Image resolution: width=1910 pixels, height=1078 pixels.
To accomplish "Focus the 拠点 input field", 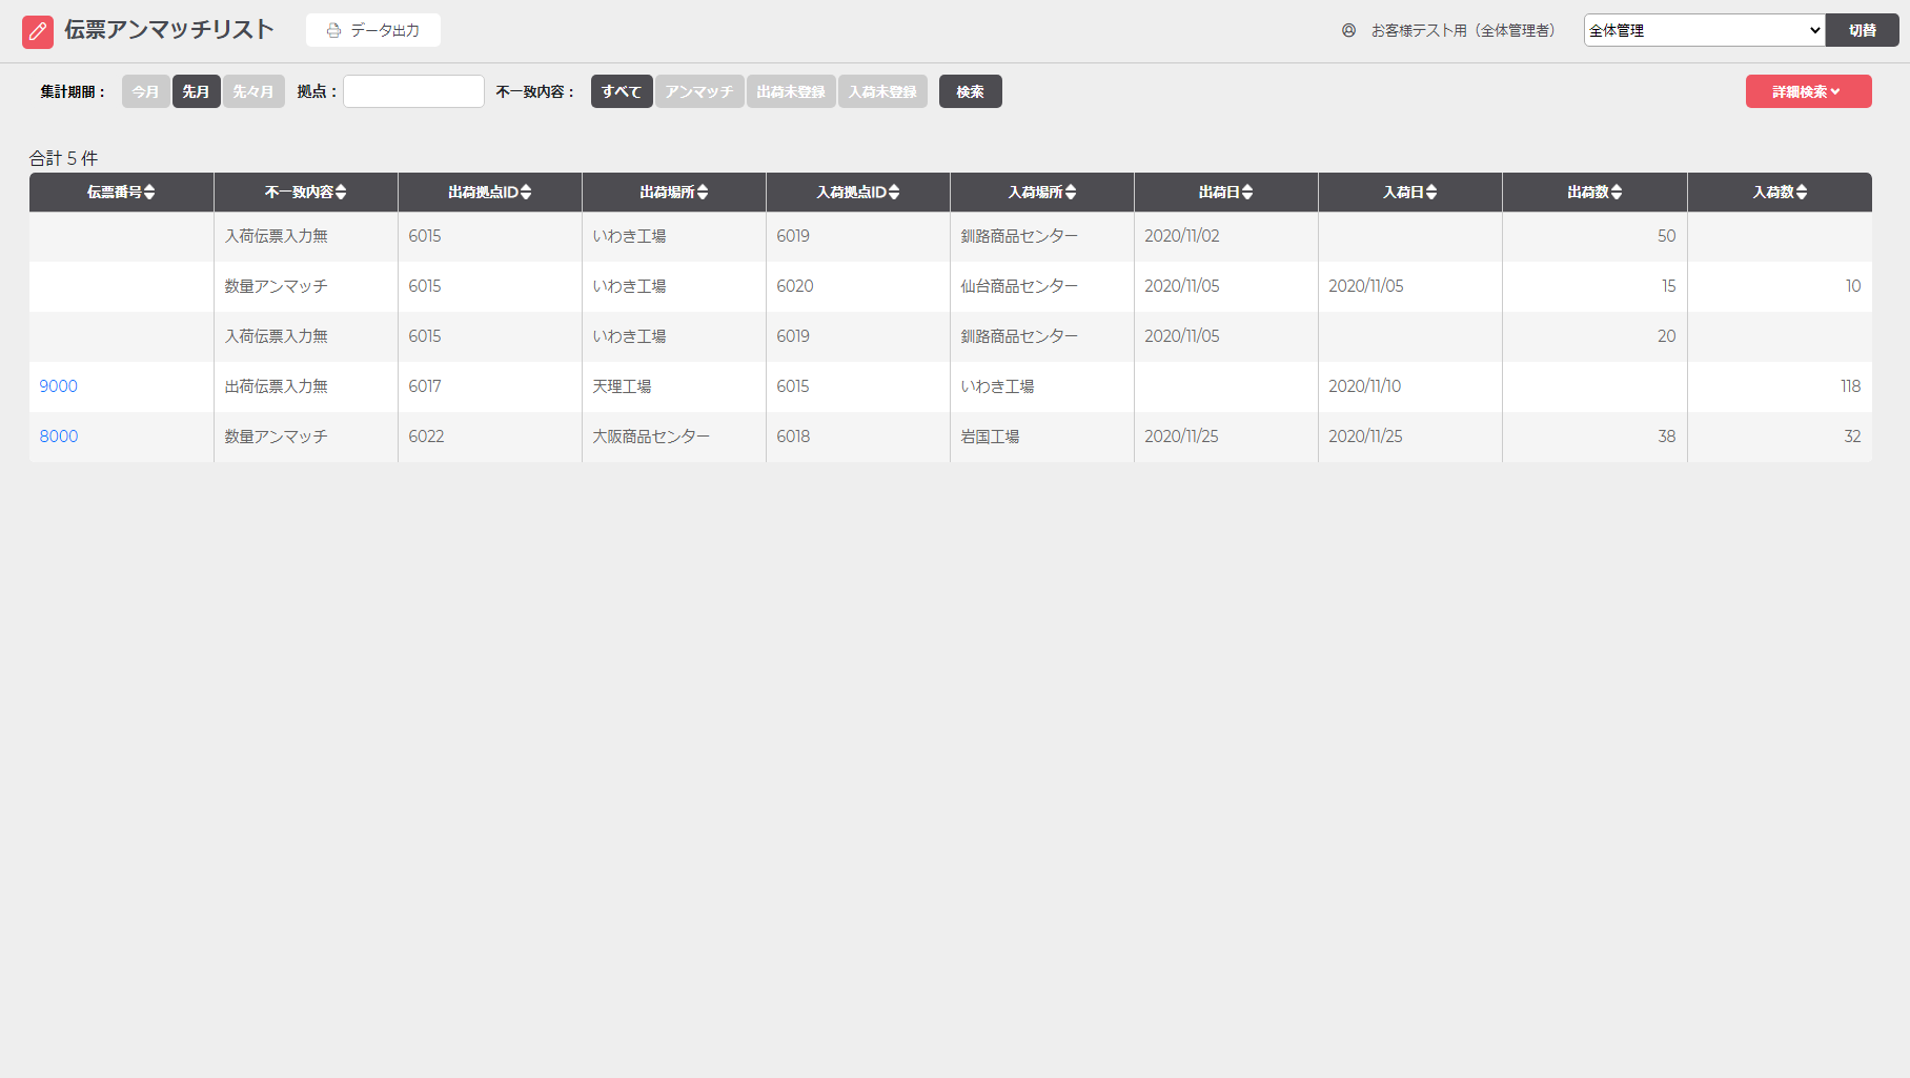I will pos(413,91).
